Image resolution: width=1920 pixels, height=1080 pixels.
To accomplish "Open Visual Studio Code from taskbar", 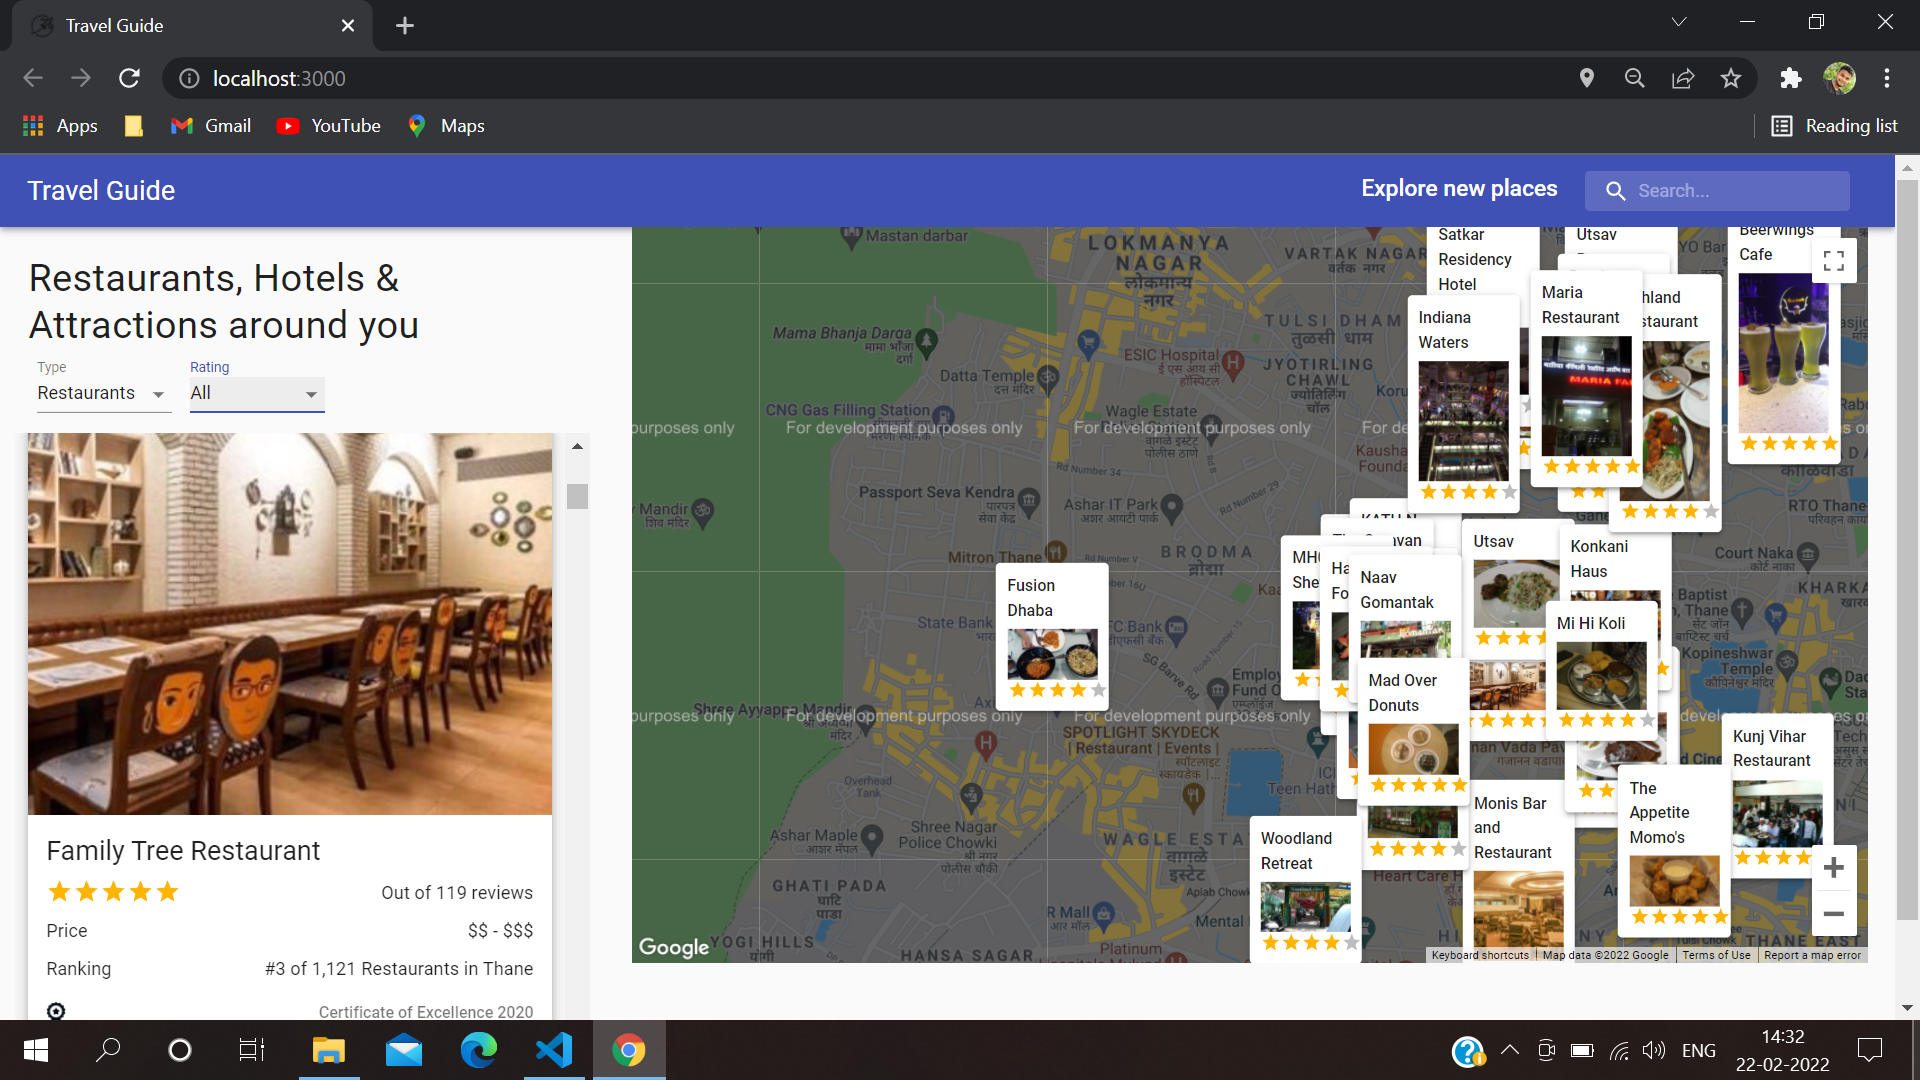I will [x=554, y=1050].
